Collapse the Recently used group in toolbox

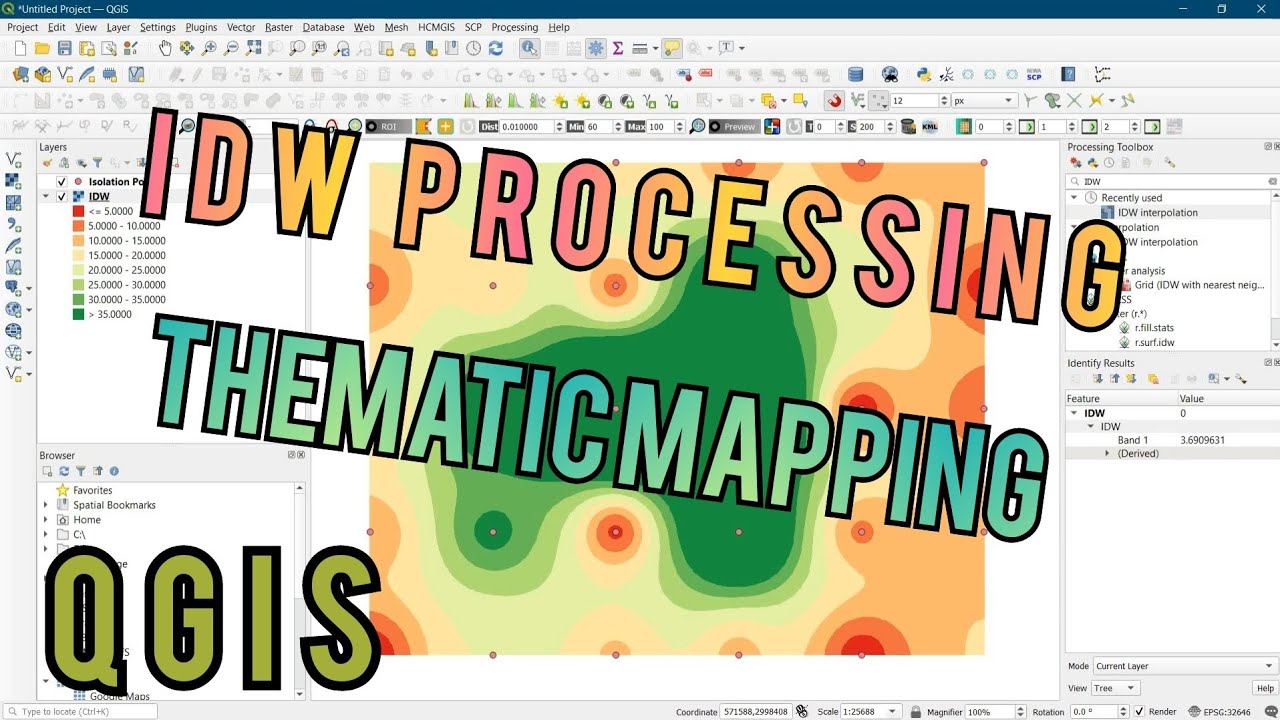coord(1075,198)
